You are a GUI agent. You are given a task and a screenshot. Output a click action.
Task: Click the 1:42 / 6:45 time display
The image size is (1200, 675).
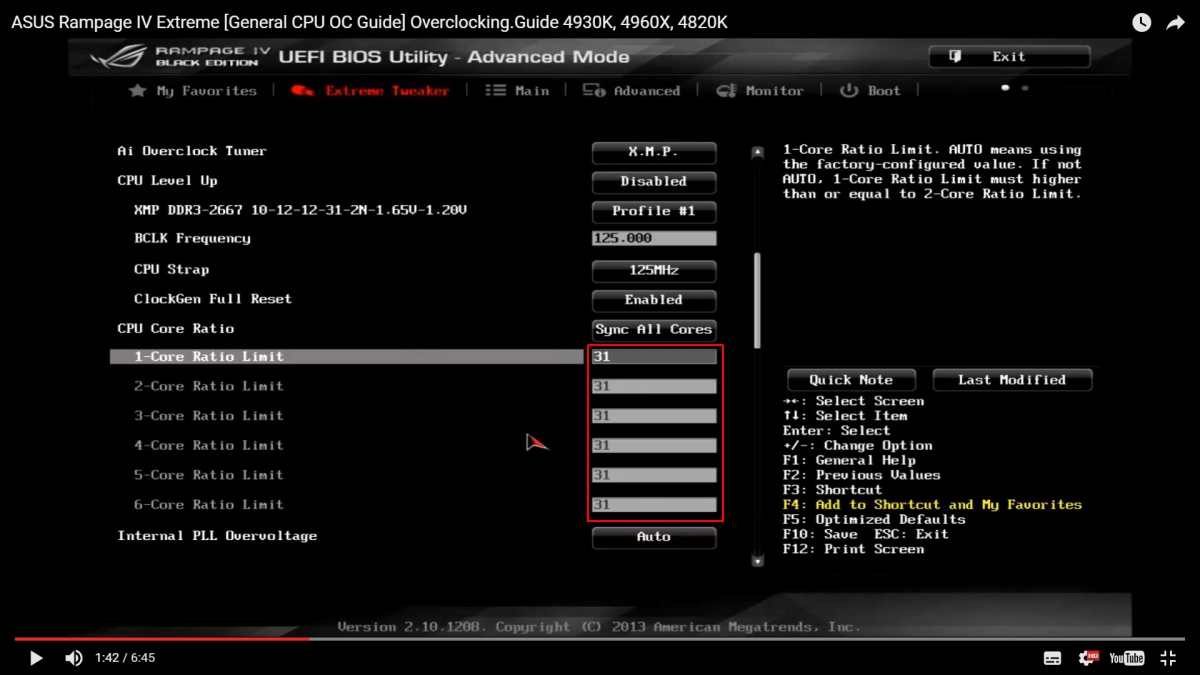point(125,658)
